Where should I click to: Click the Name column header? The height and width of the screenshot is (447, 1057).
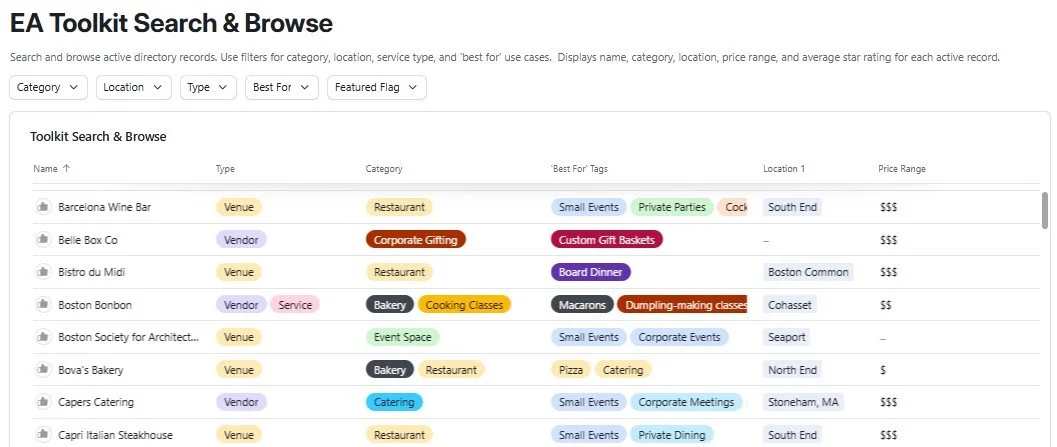tap(45, 169)
